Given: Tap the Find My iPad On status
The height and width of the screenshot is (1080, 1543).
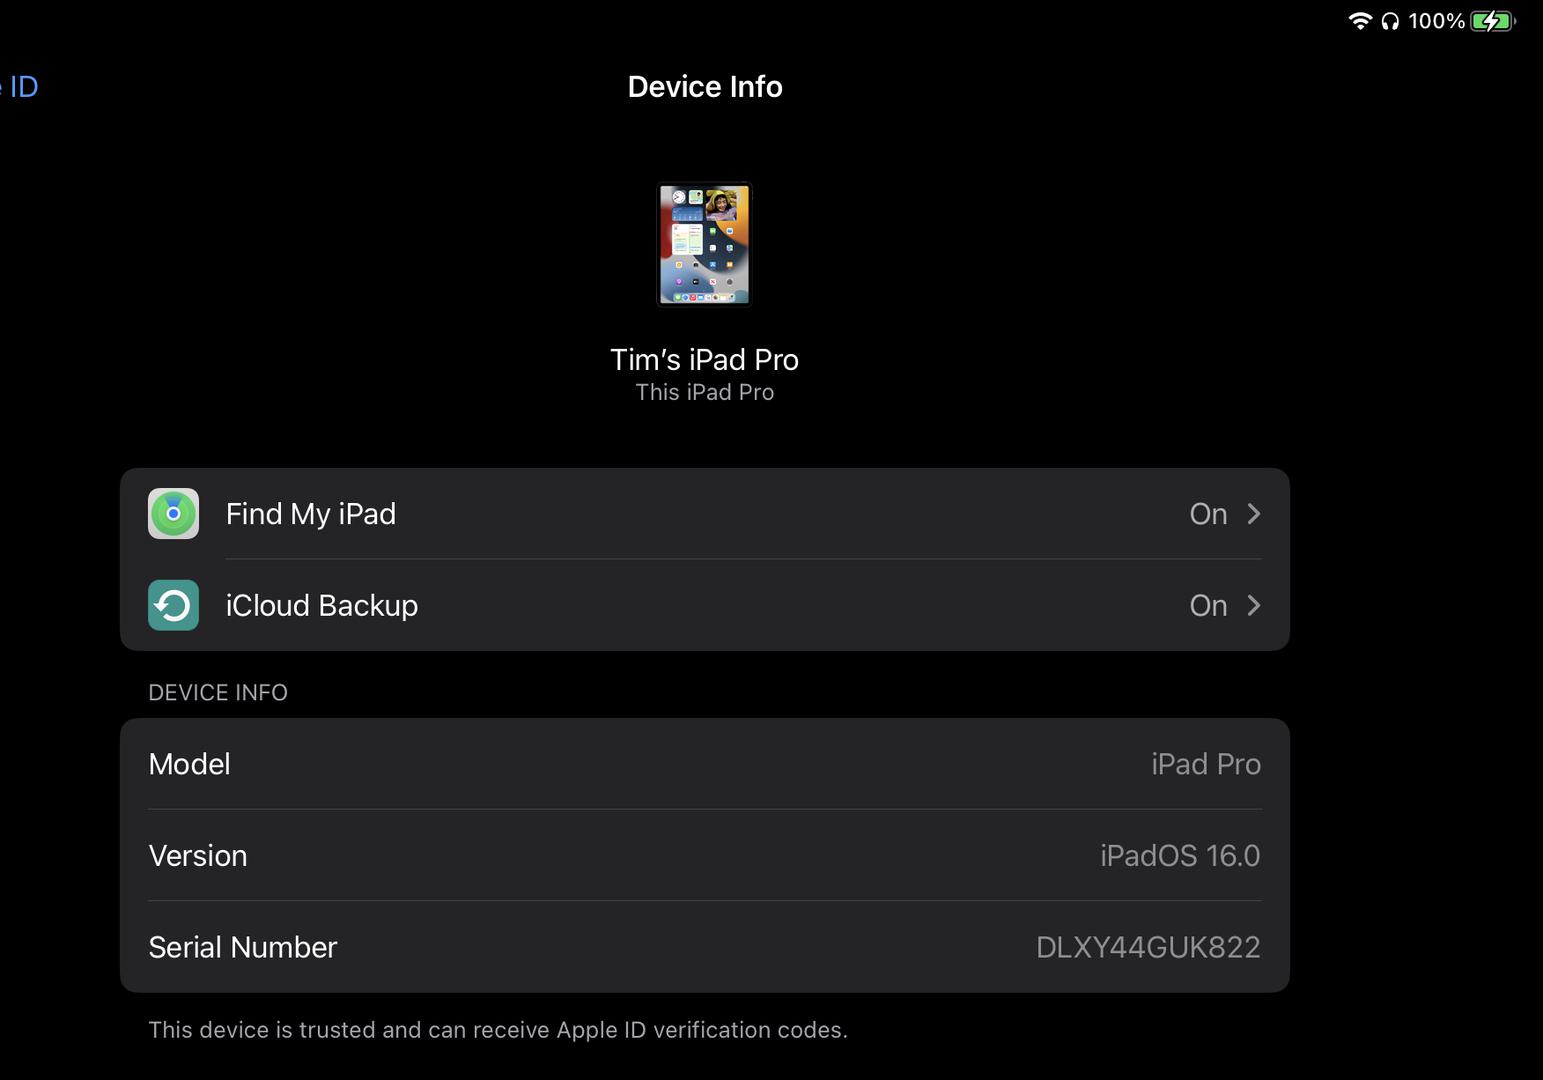Looking at the screenshot, I should tap(1208, 513).
